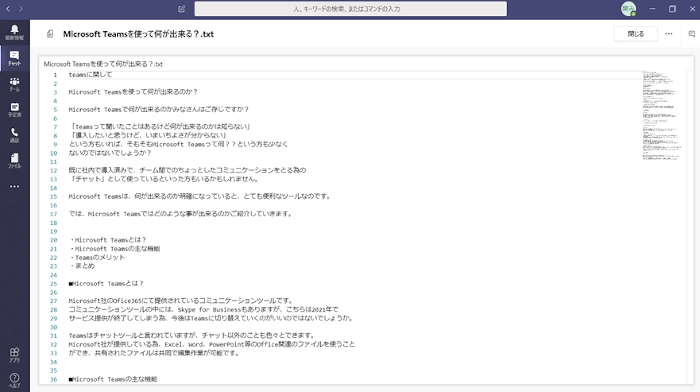Click the file title heading

click(138, 34)
